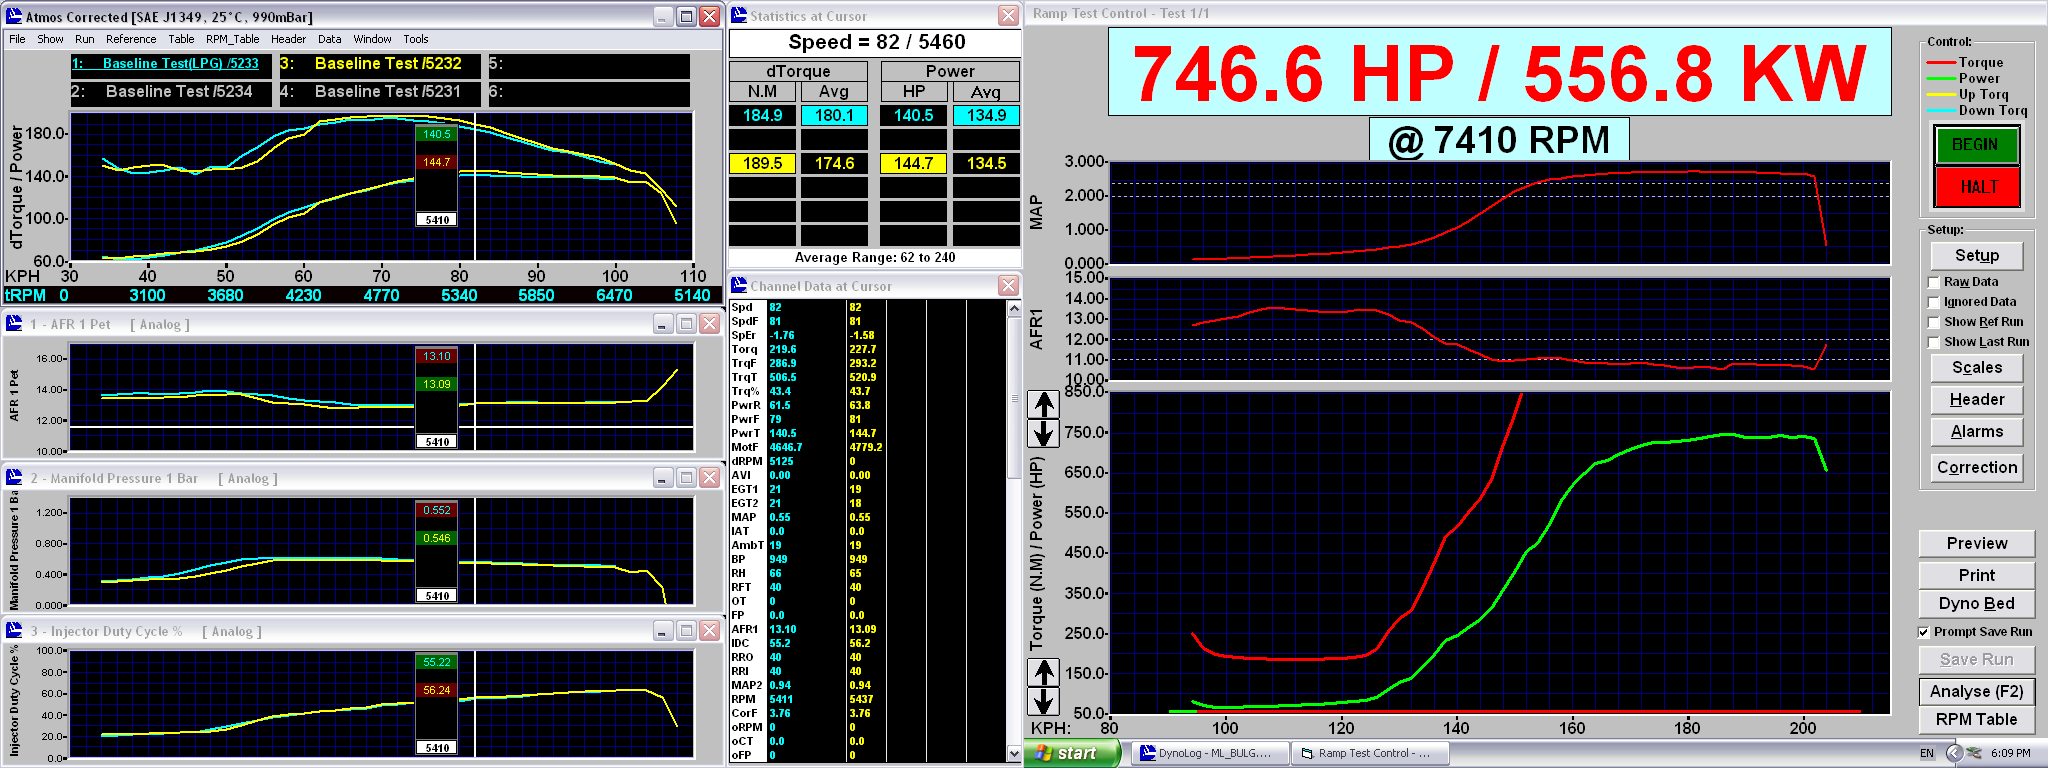Click the Correction button

1977,468
